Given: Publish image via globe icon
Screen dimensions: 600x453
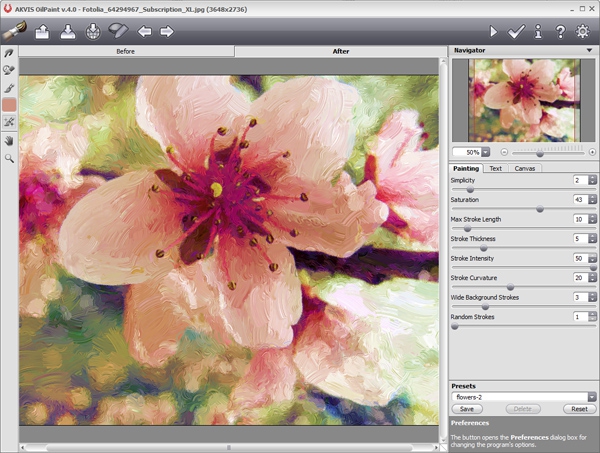Looking at the screenshot, I should pyautogui.click(x=93, y=31).
